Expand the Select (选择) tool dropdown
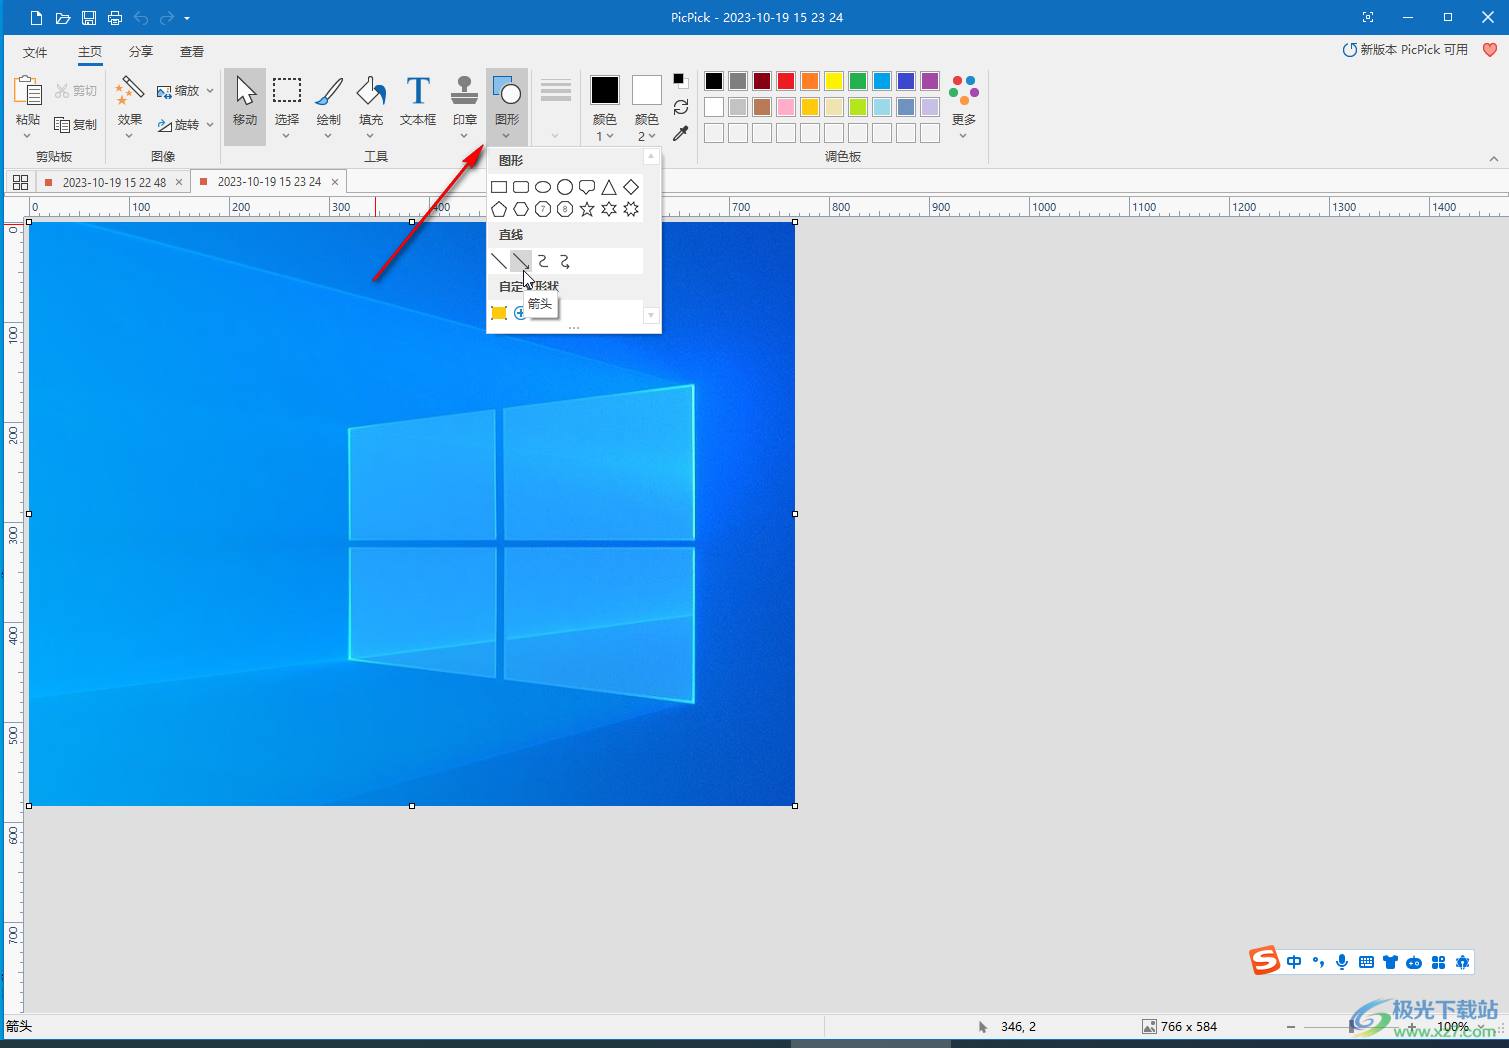This screenshot has width=1509, height=1048. [x=287, y=136]
